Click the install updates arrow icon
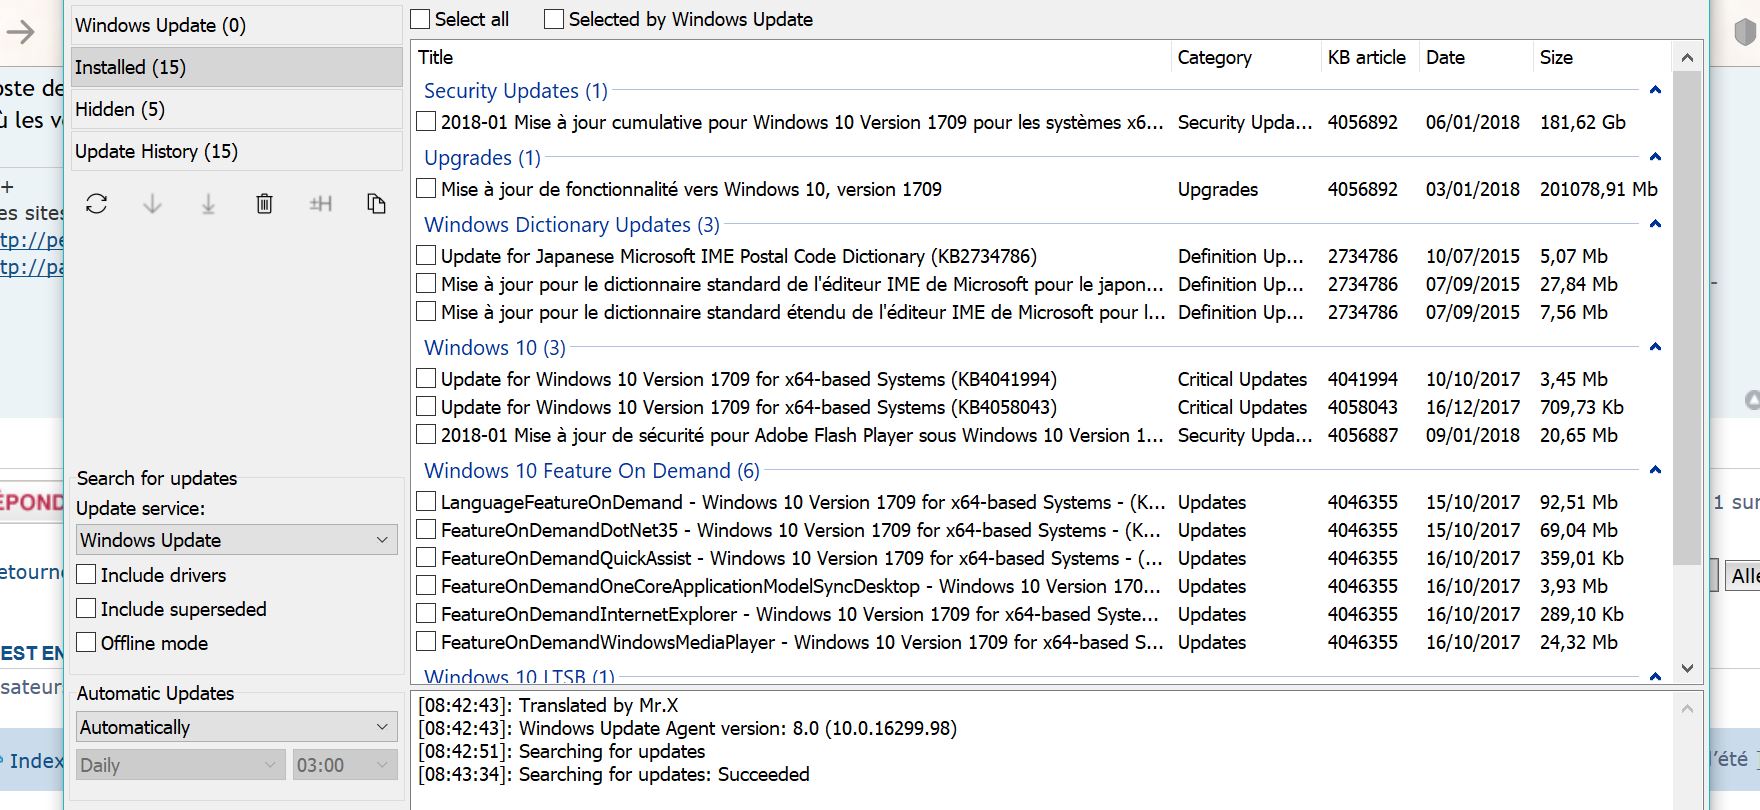 [208, 204]
